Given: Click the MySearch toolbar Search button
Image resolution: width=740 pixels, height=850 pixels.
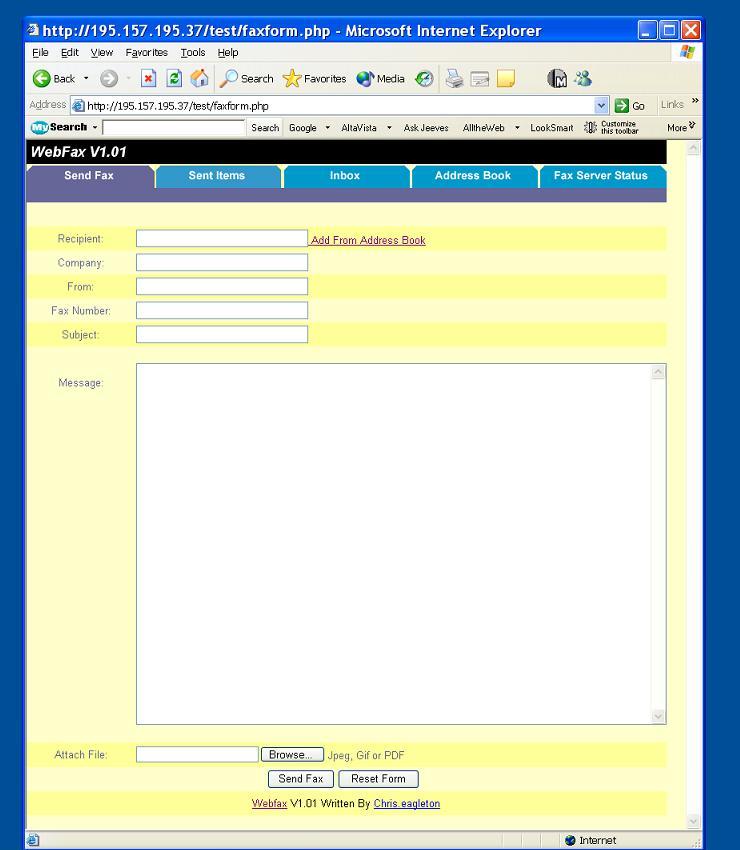Looking at the screenshot, I should 265,128.
